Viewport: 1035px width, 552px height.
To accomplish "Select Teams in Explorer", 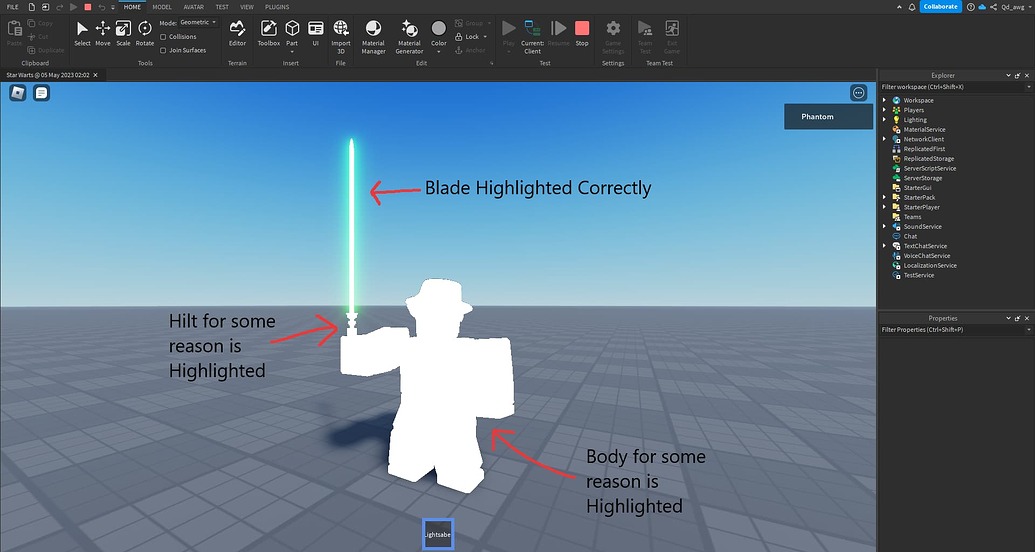I will (x=912, y=217).
